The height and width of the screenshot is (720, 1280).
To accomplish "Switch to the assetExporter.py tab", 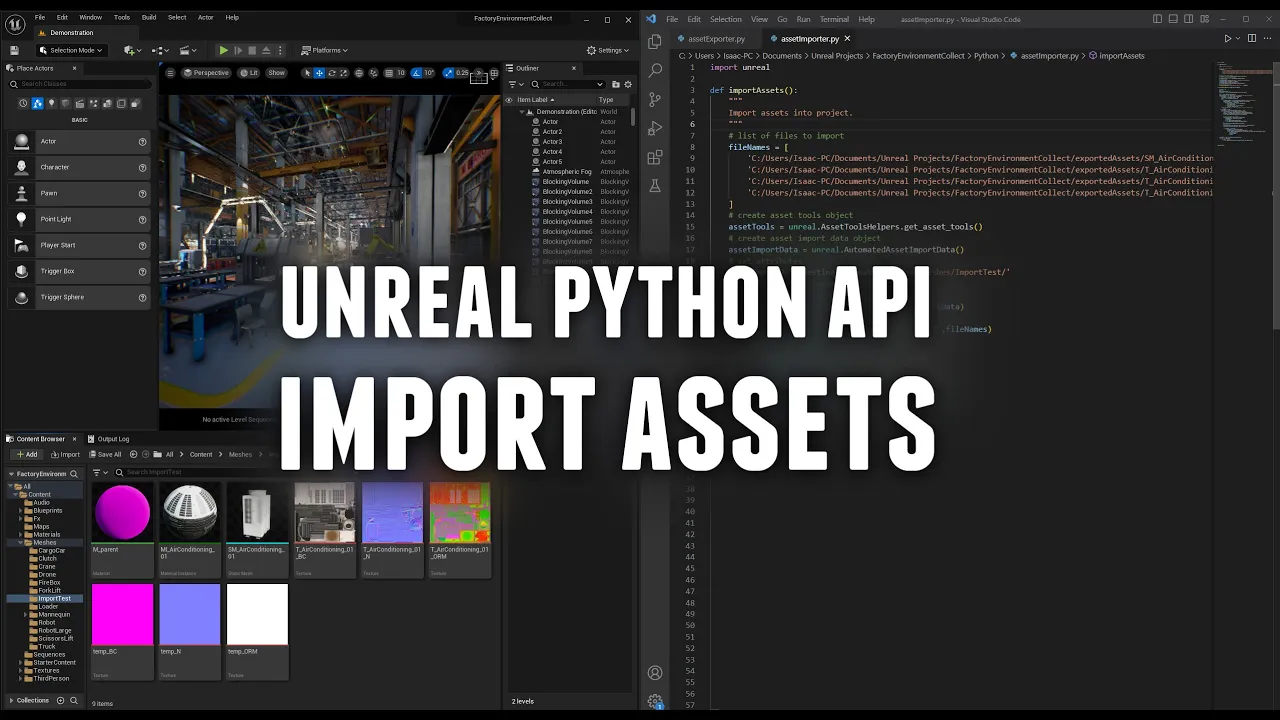I will click(717, 39).
